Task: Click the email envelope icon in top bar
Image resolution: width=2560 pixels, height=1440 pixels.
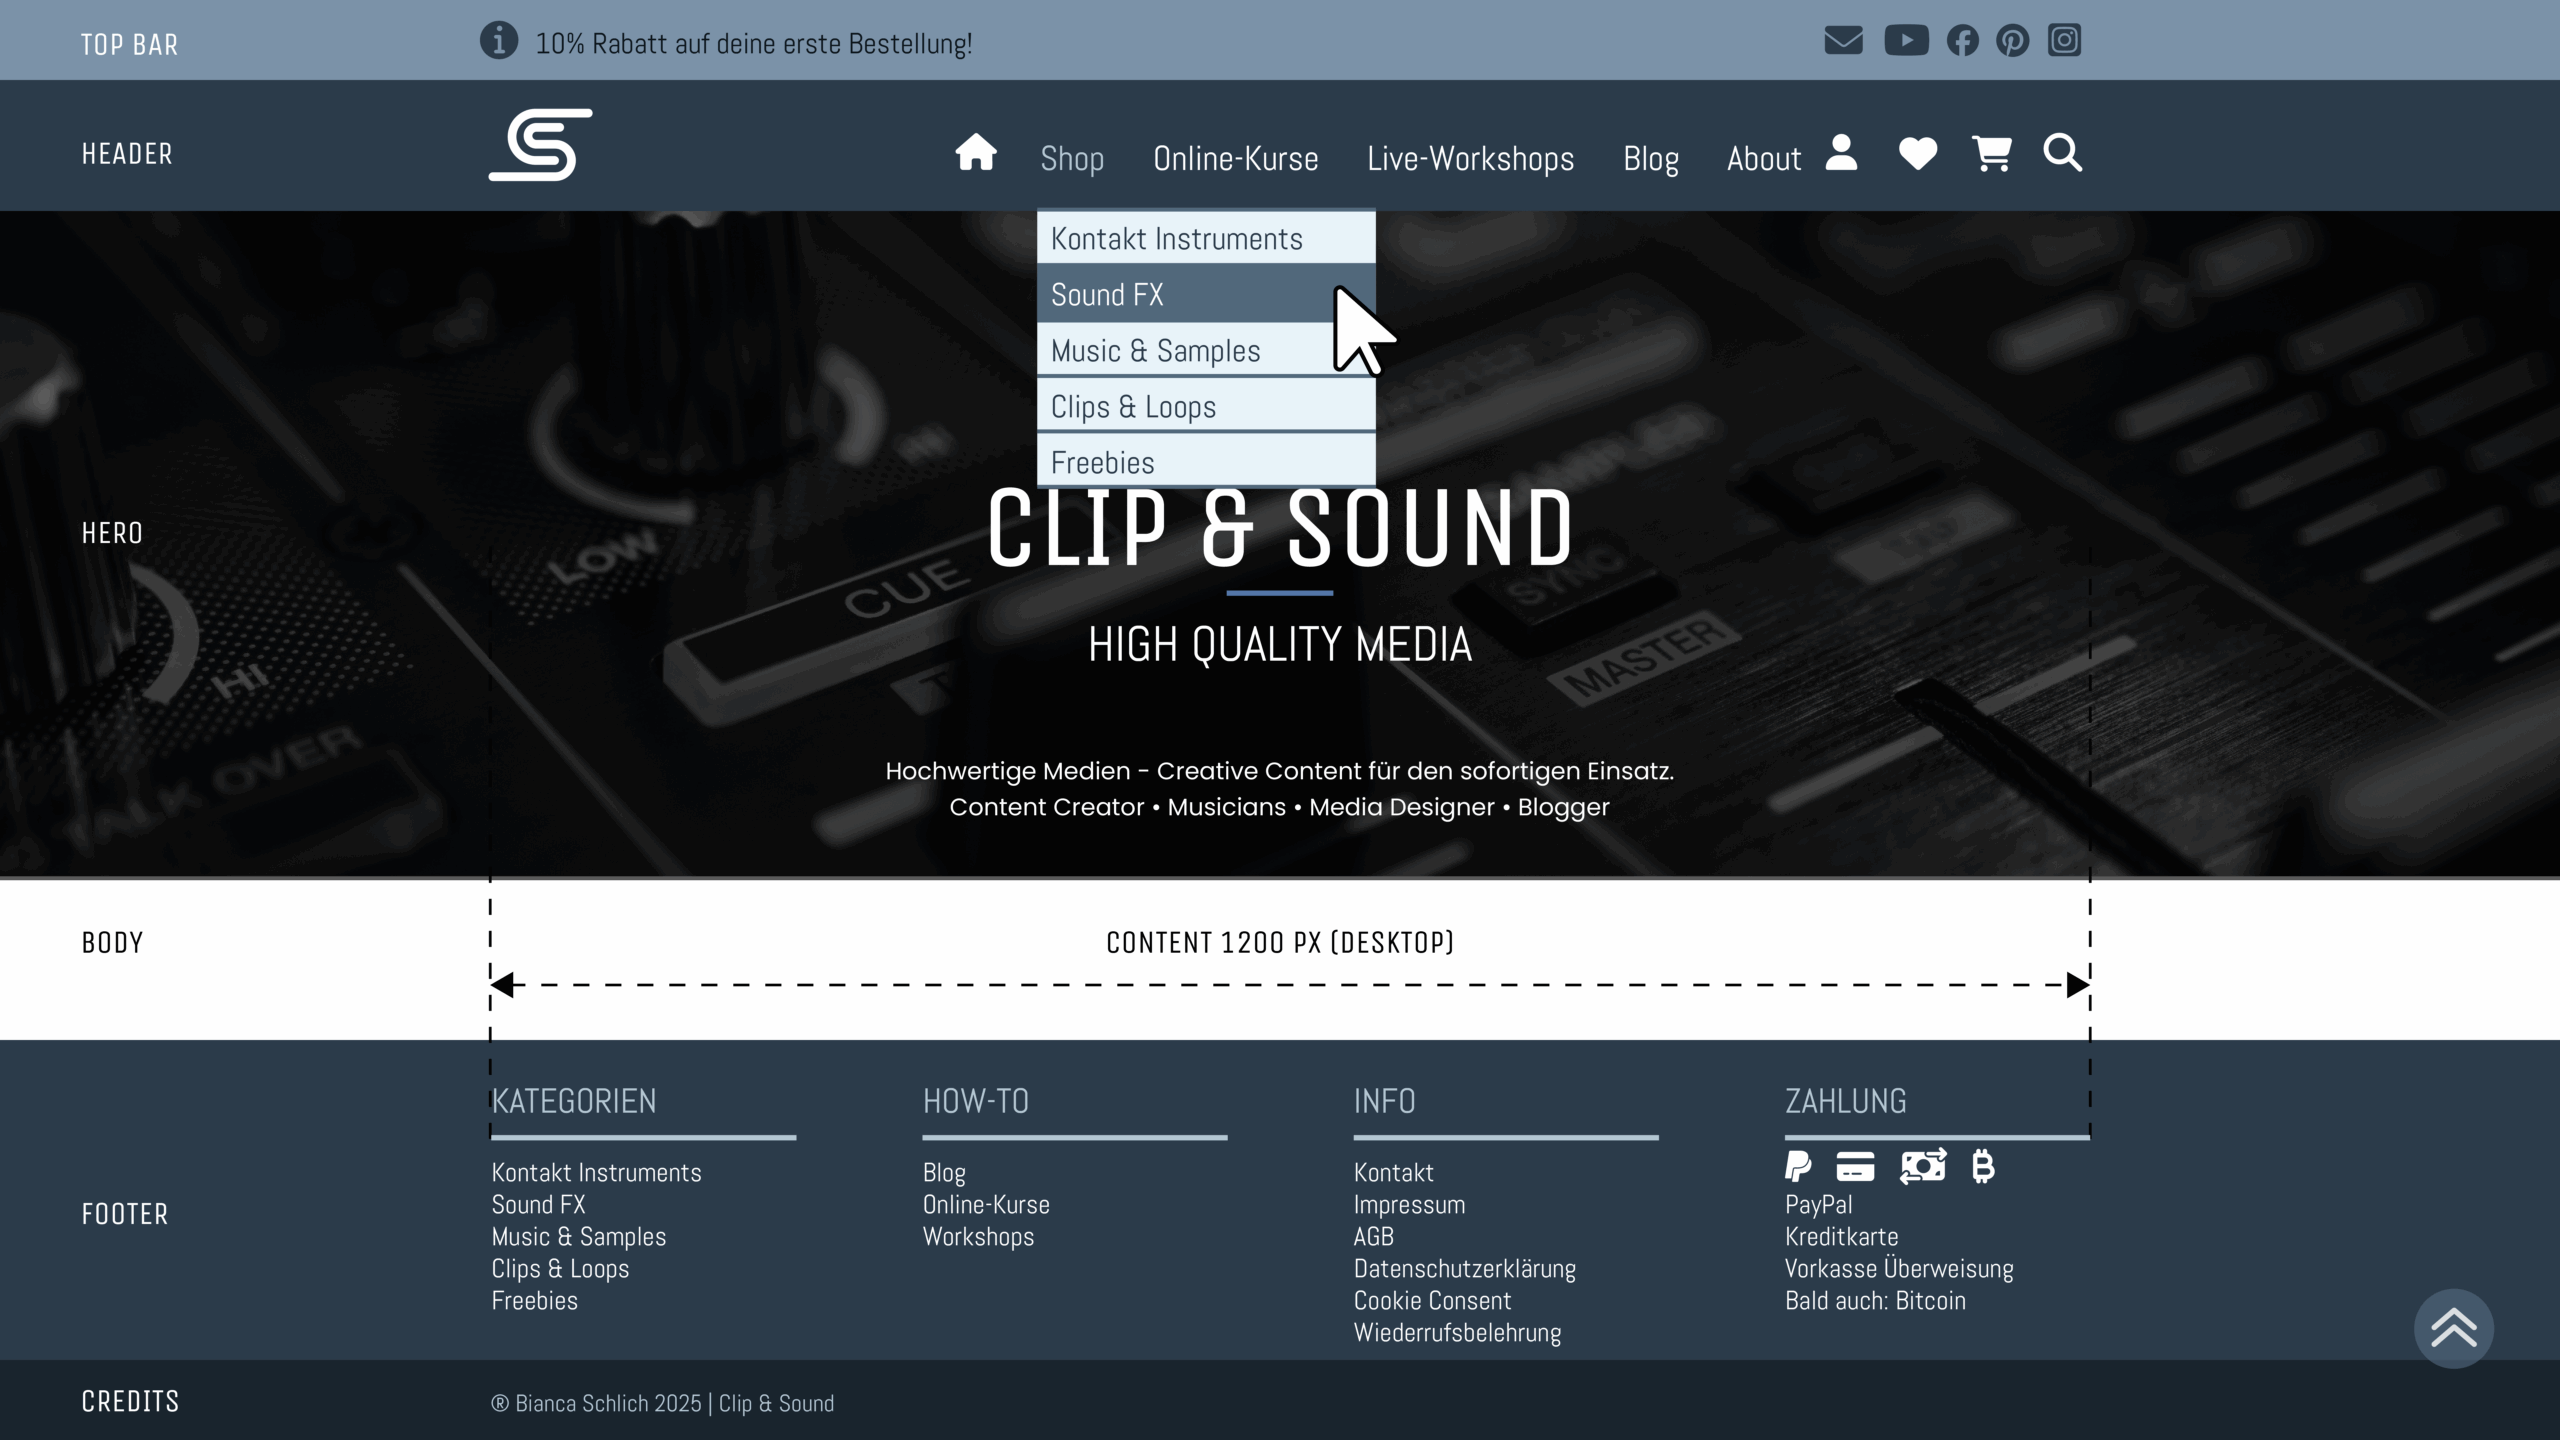Action: coord(1843,41)
